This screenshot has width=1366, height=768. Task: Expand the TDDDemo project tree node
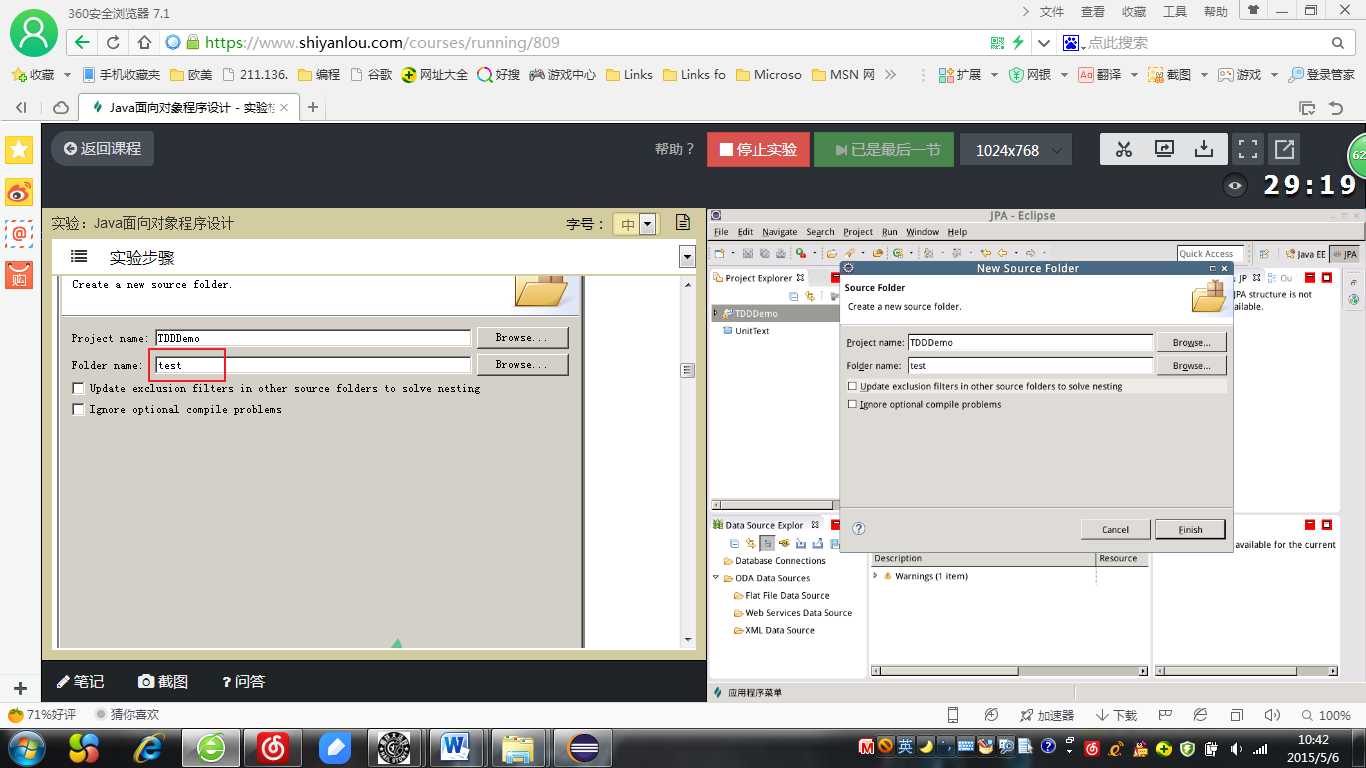click(x=715, y=314)
